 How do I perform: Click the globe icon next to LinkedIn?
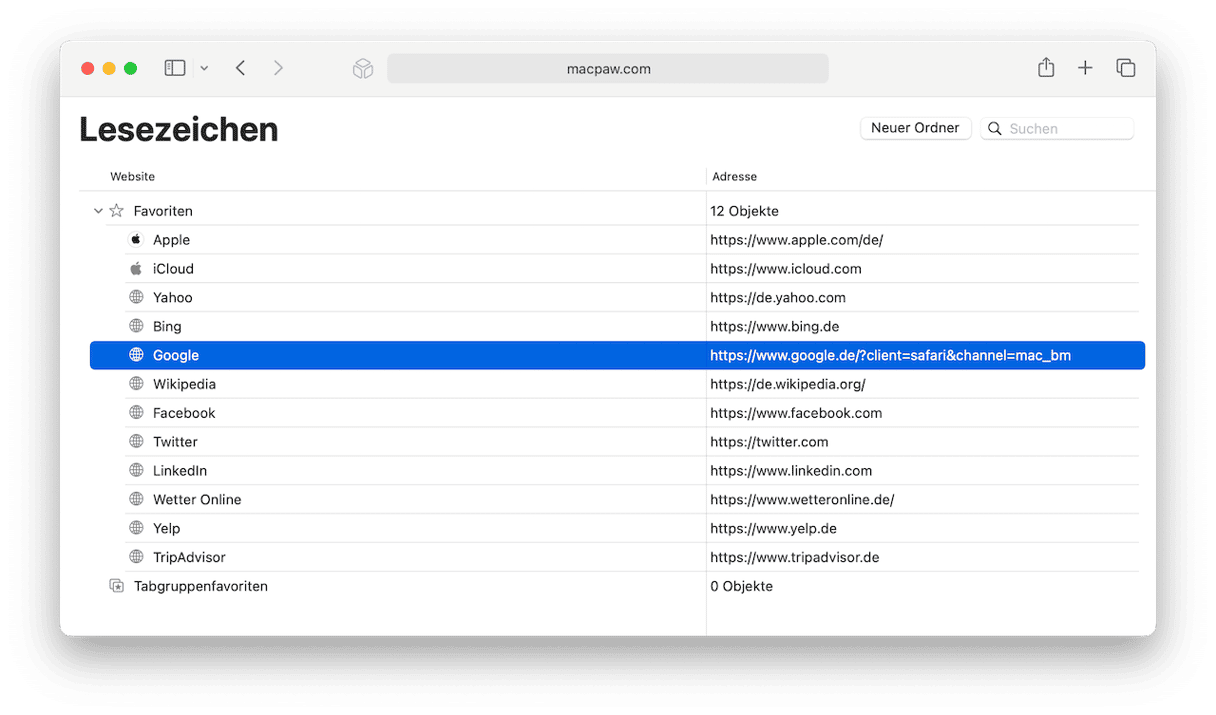(136, 471)
